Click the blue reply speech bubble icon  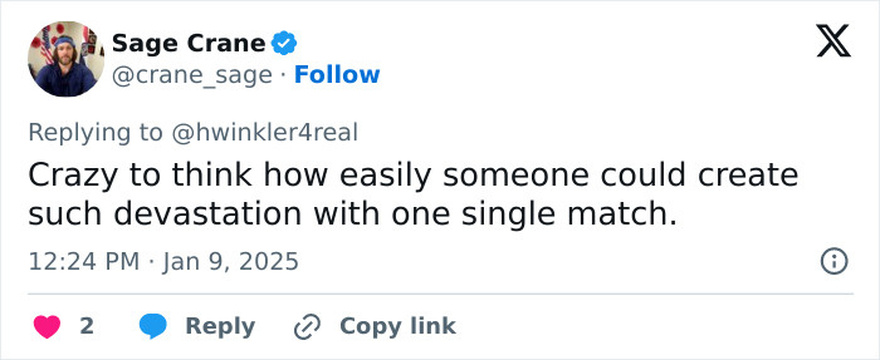click(153, 326)
